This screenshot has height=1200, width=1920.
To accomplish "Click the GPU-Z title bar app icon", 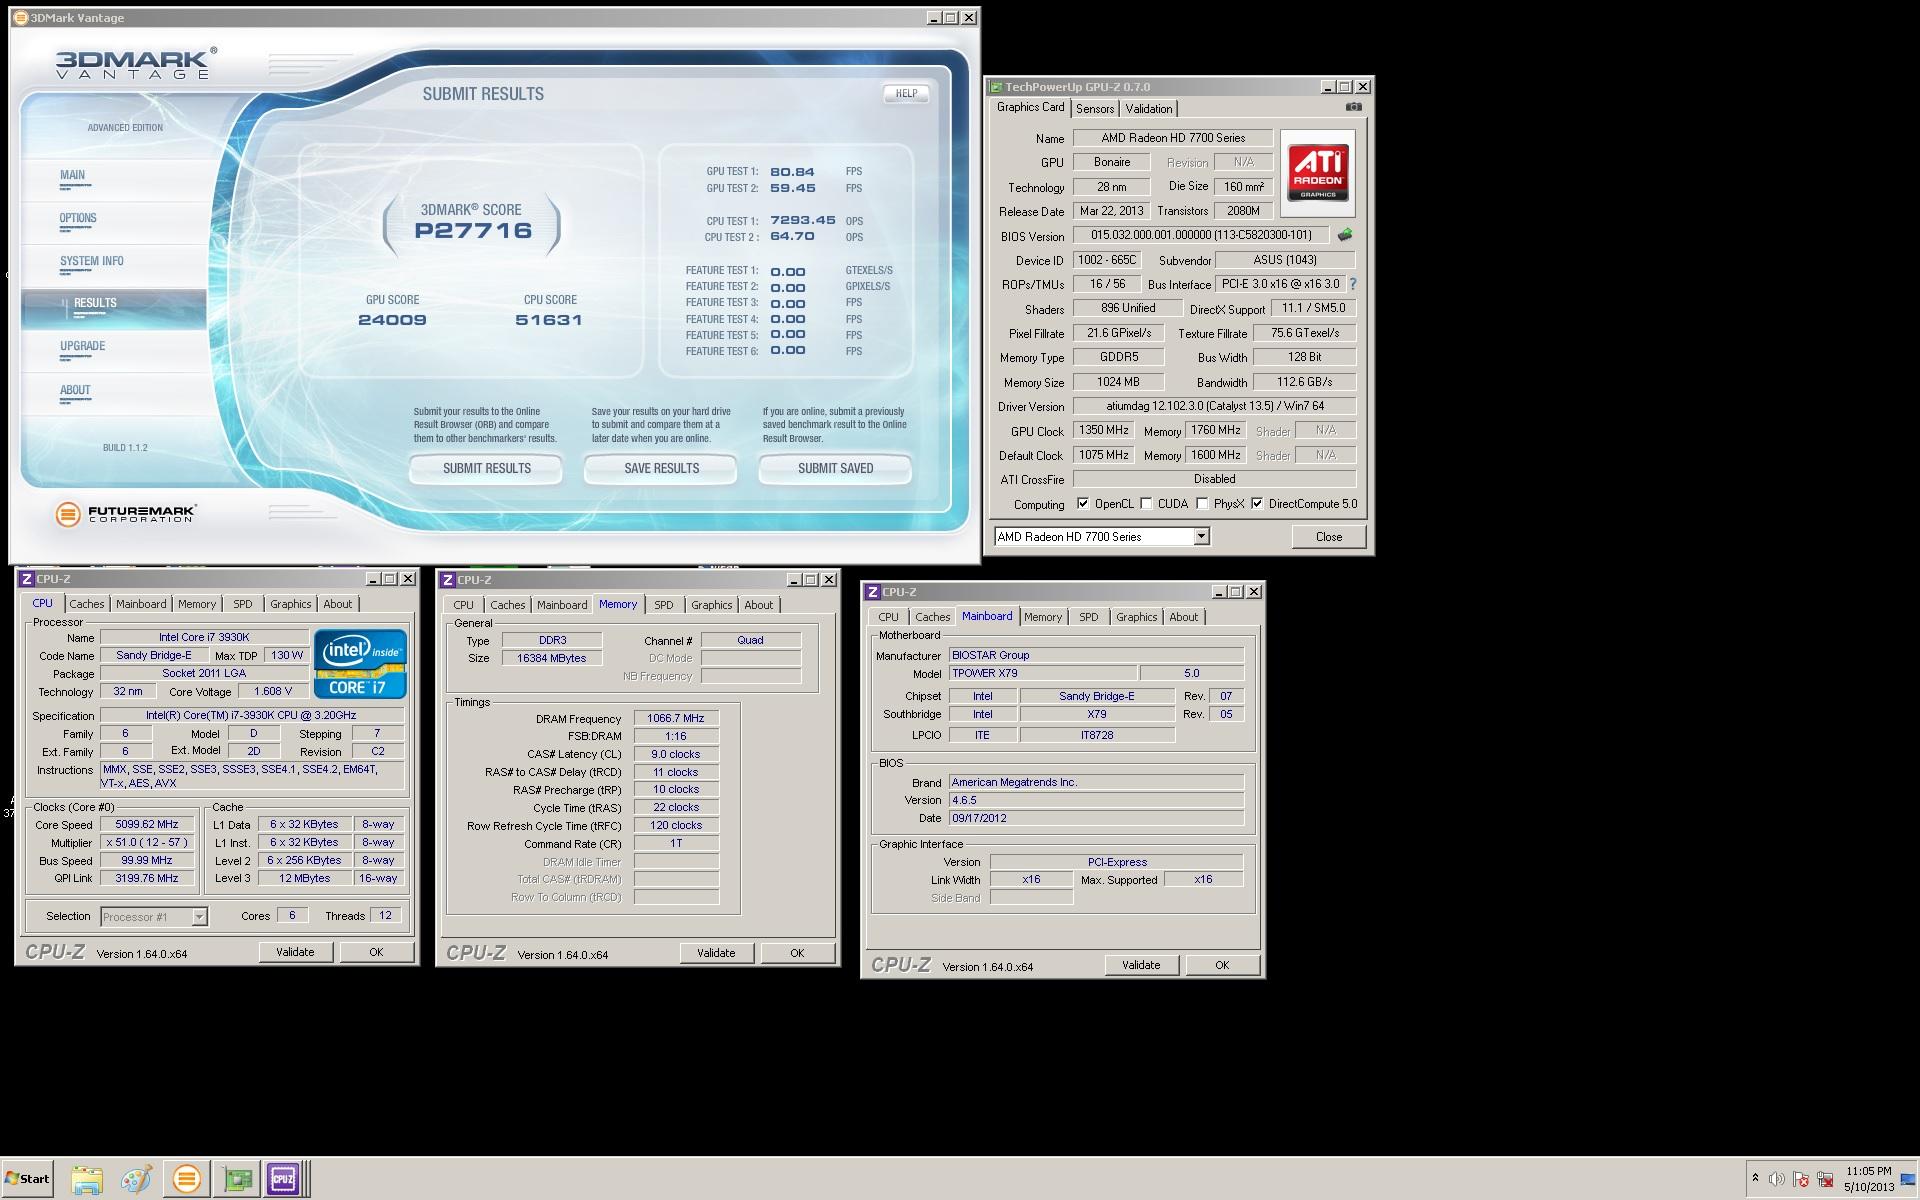I will (x=996, y=87).
